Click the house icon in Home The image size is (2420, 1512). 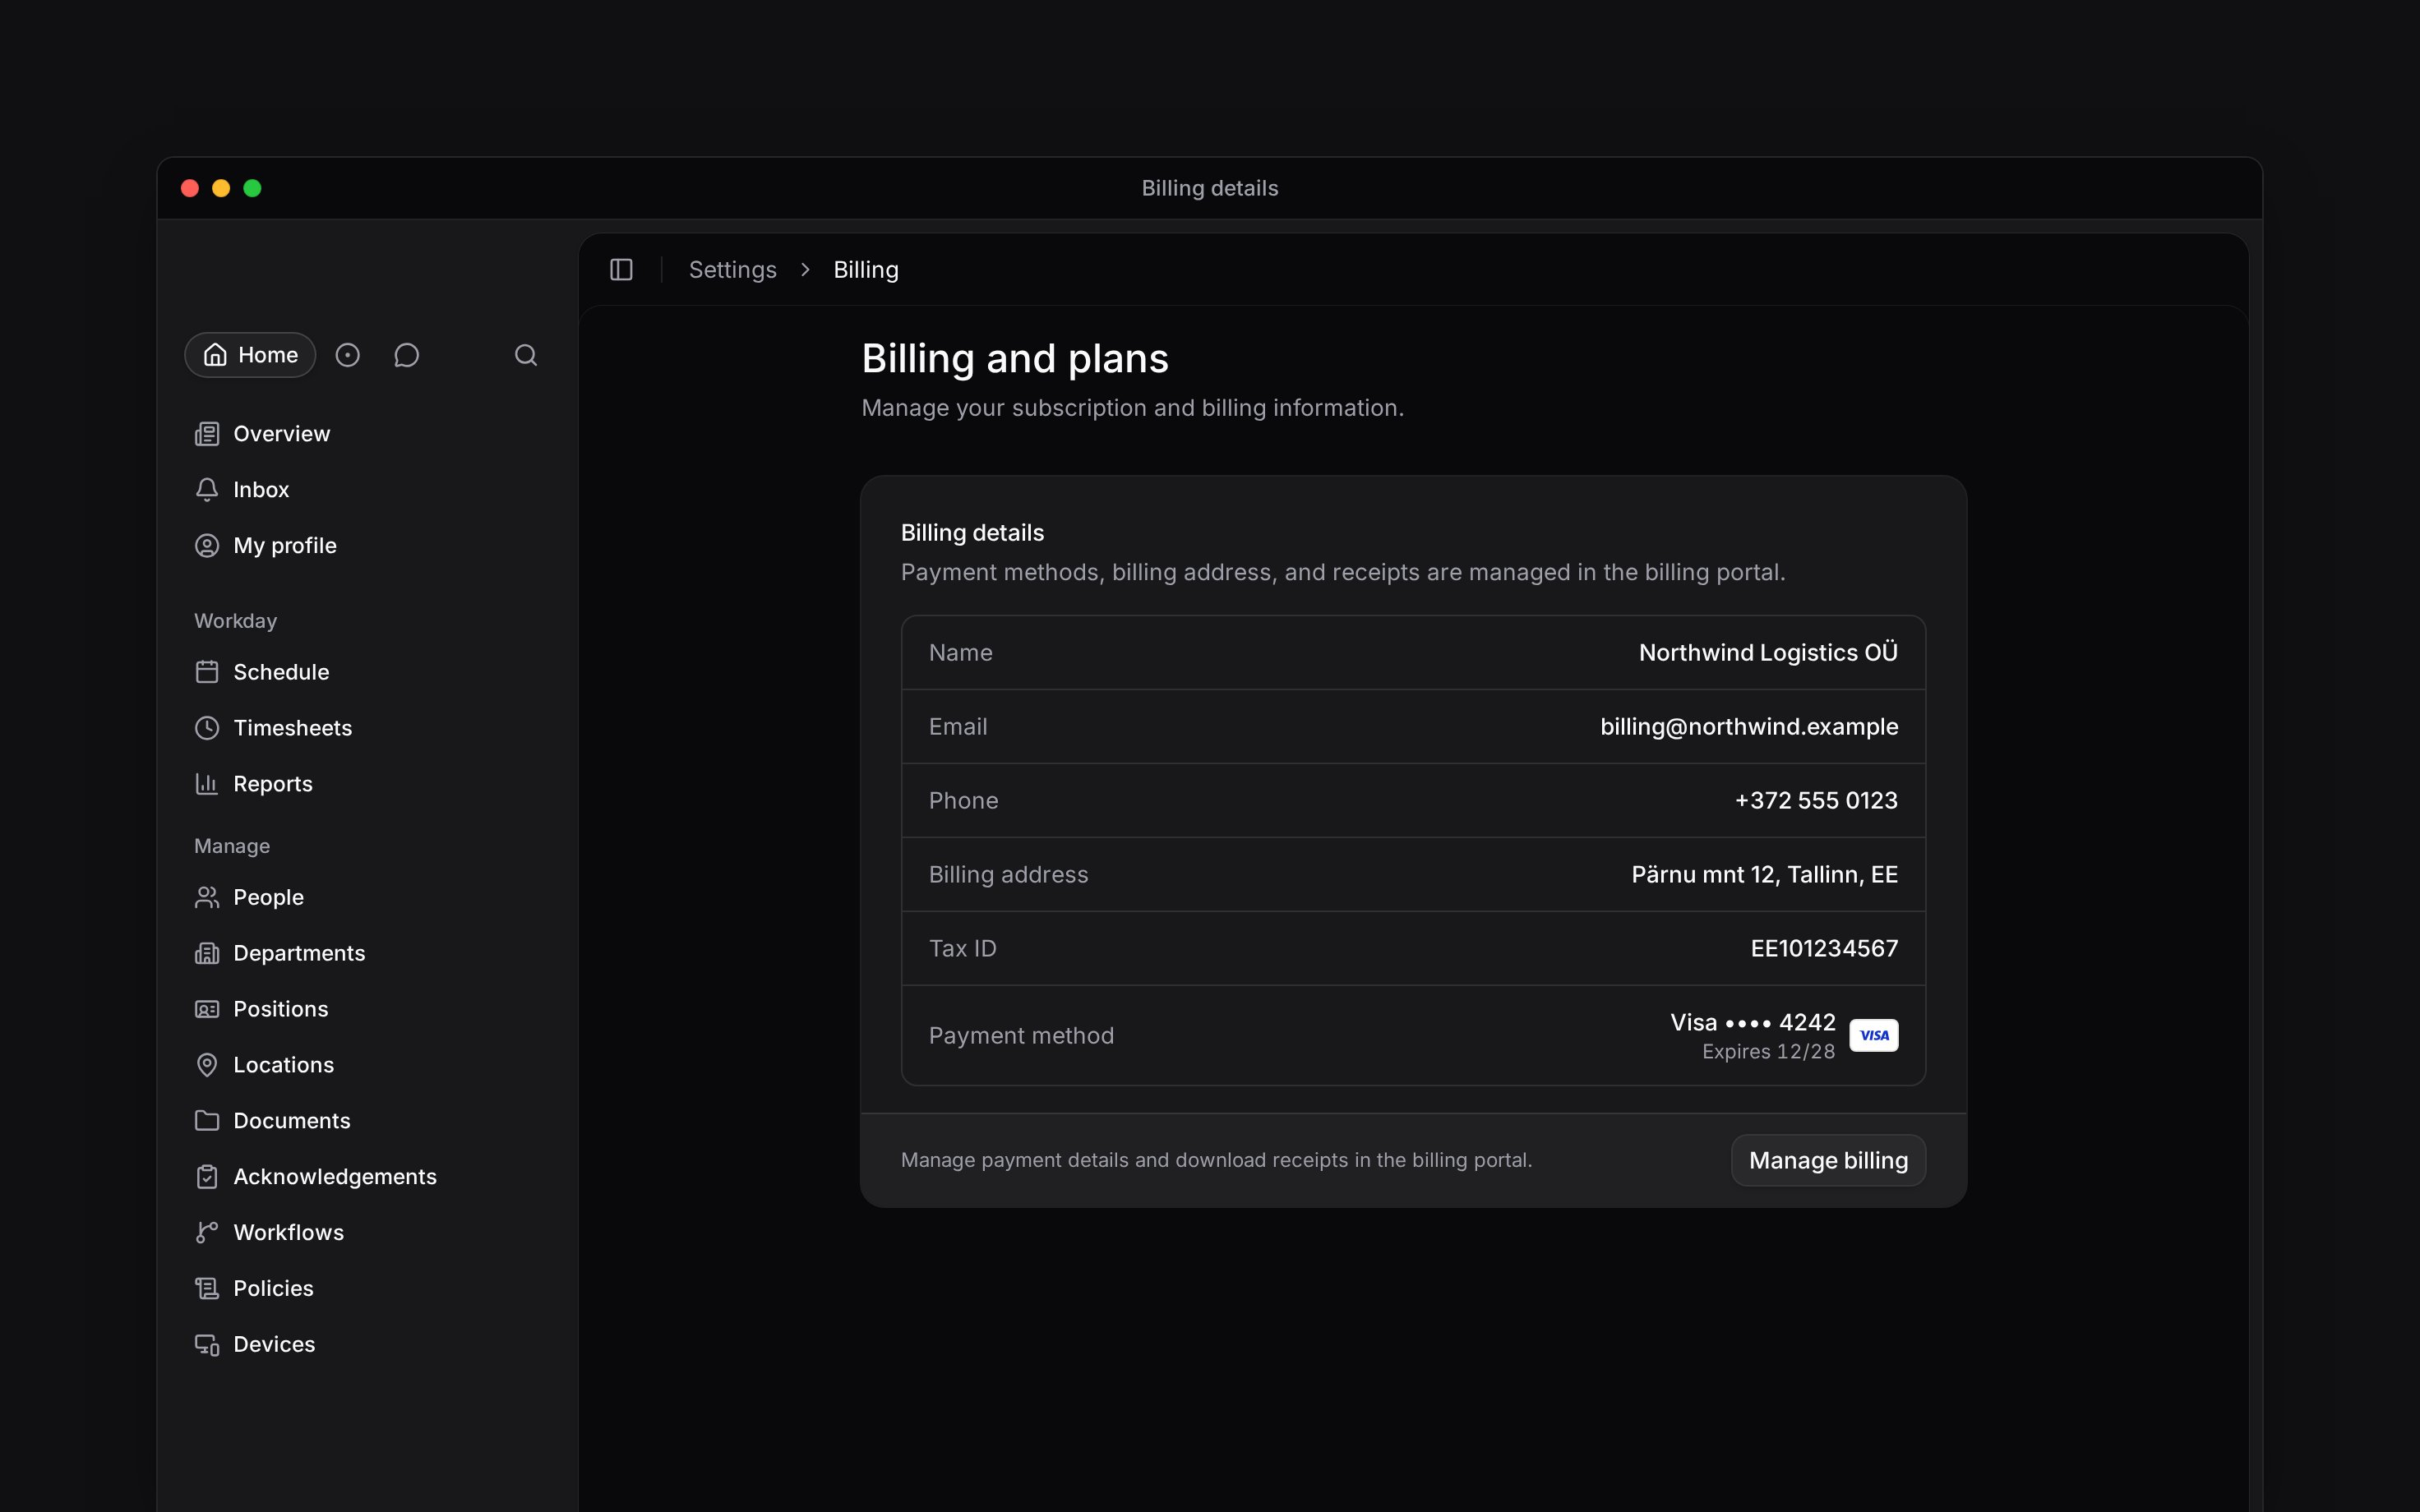tap(215, 355)
